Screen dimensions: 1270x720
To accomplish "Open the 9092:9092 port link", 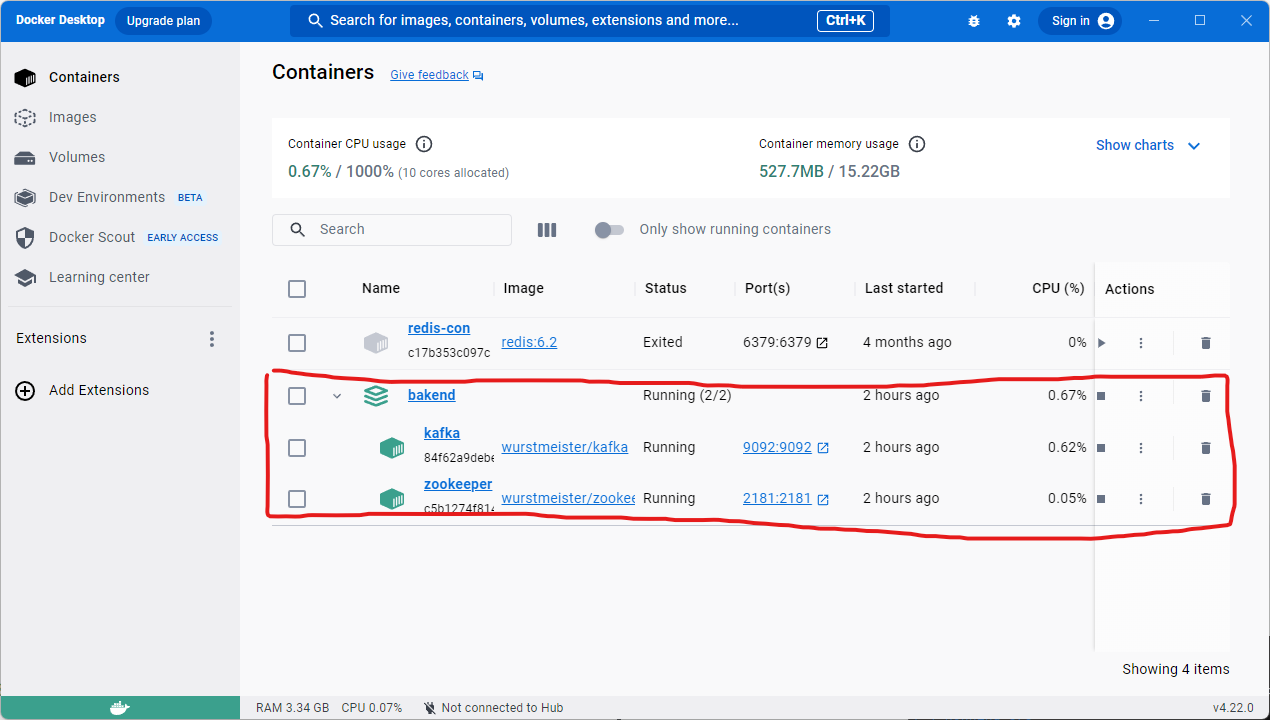I will coord(777,447).
